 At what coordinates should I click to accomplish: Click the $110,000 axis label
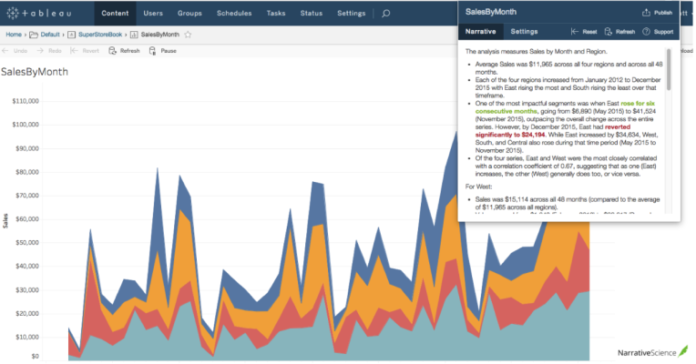pos(26,101)
